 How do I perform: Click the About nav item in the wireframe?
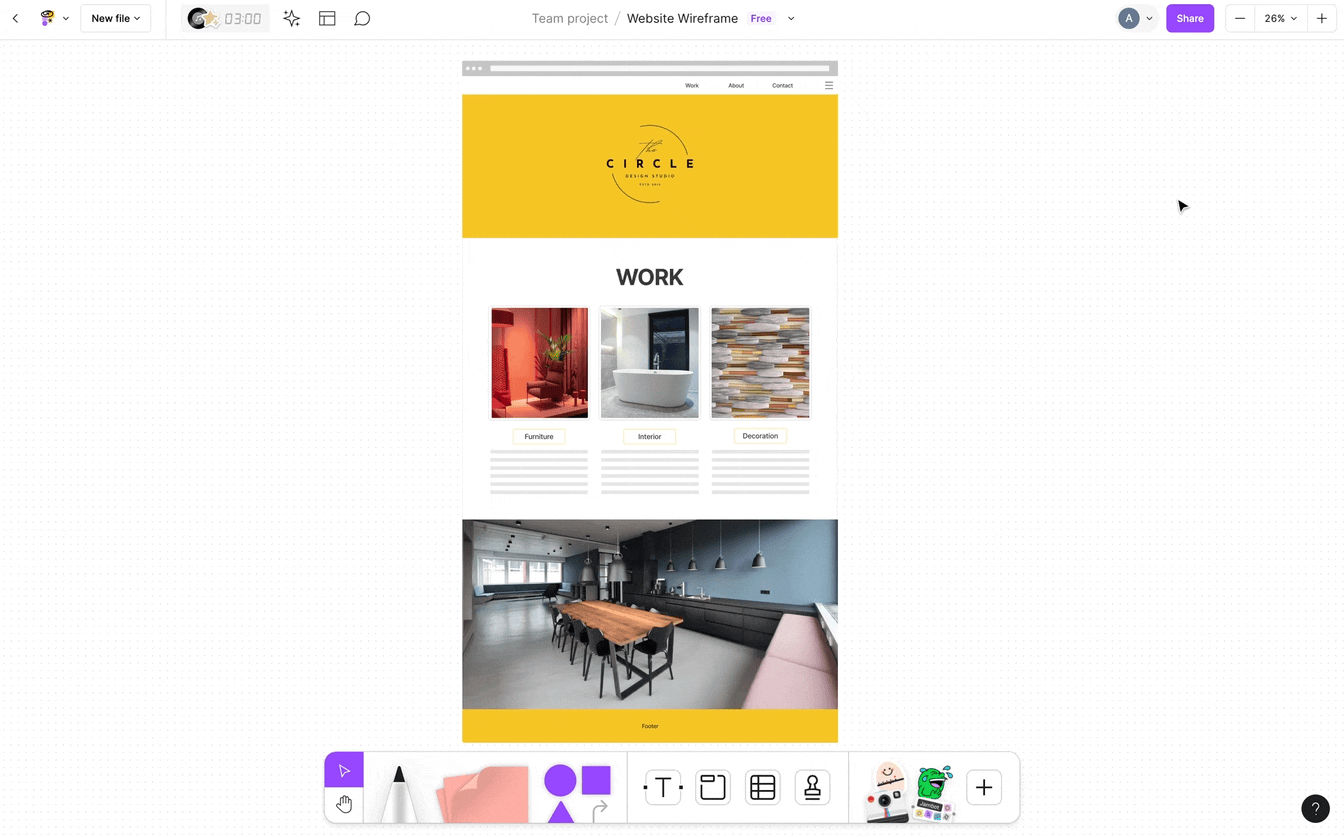click(736, 86)
